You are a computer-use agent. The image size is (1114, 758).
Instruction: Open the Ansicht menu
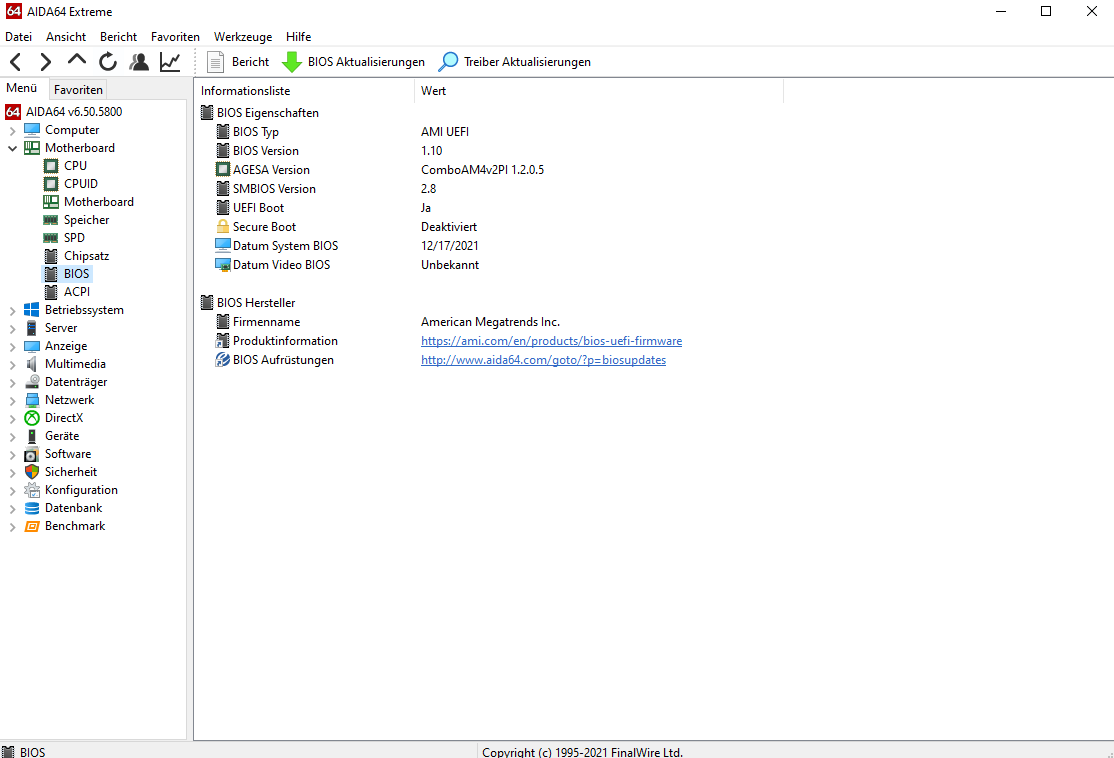(66, 36)
